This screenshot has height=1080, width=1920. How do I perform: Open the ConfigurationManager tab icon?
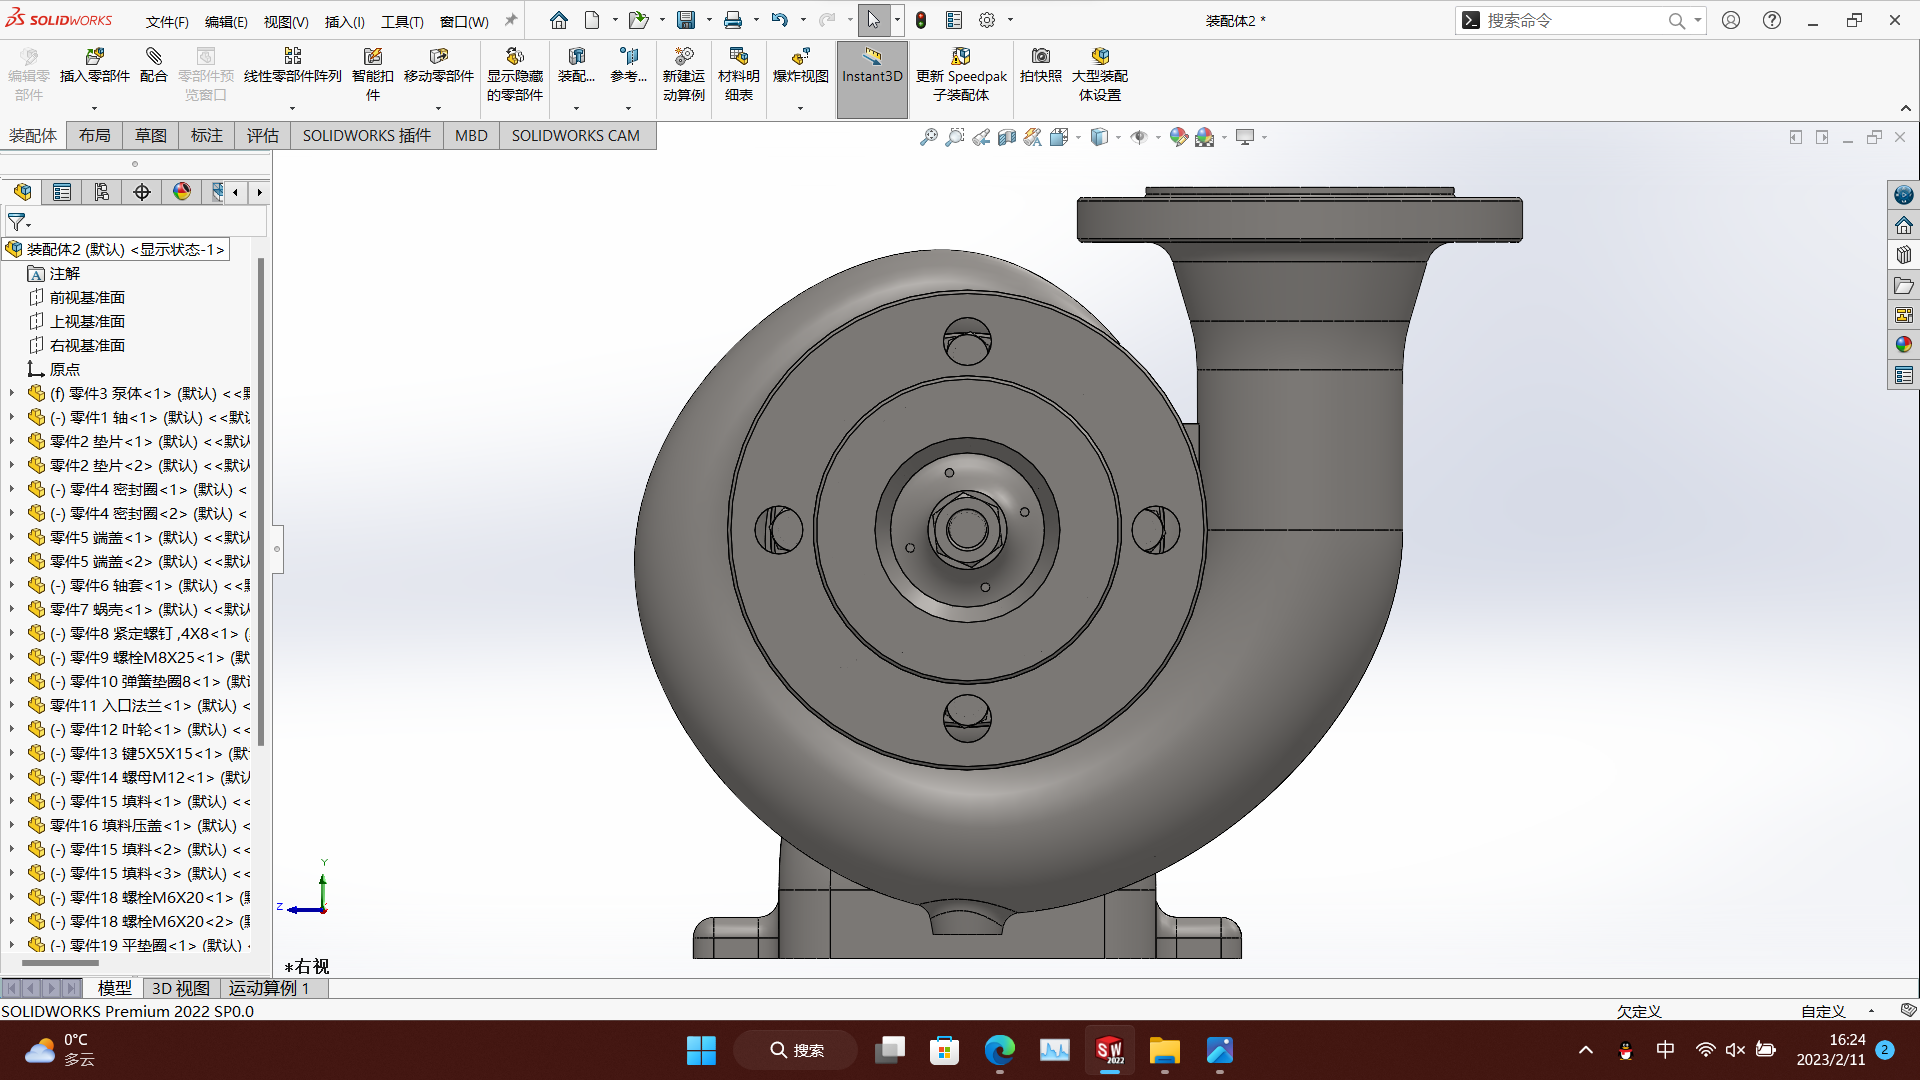[x=102, y=192]
